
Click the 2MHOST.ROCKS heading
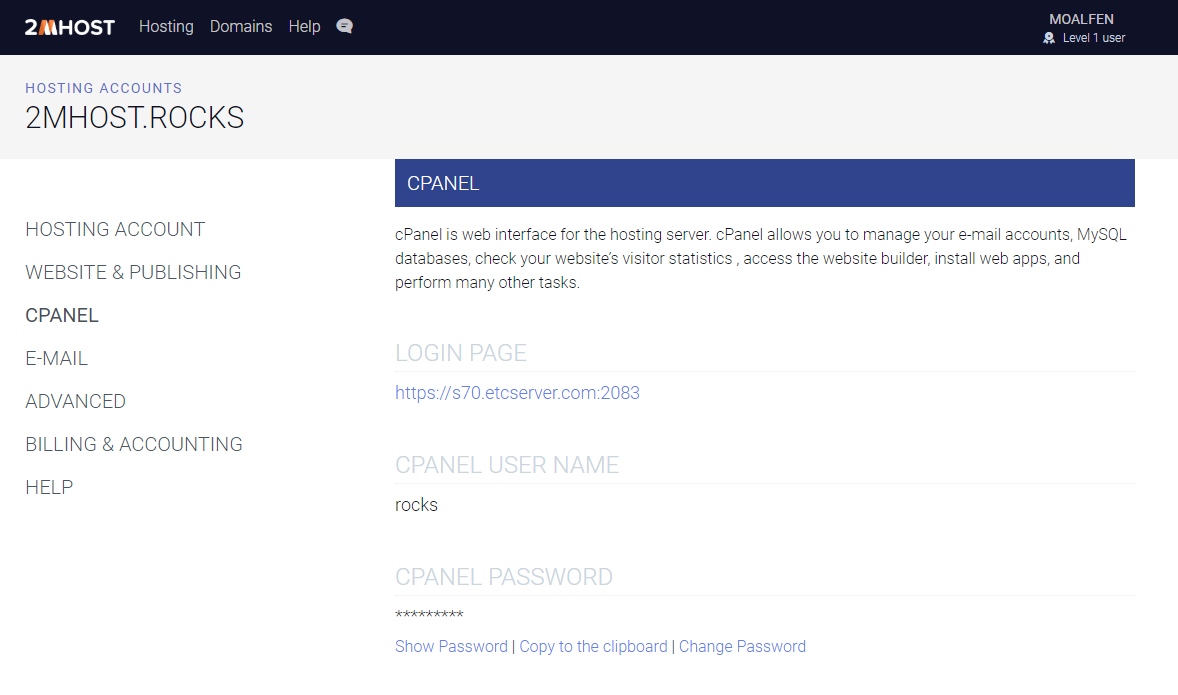point(135,117)
